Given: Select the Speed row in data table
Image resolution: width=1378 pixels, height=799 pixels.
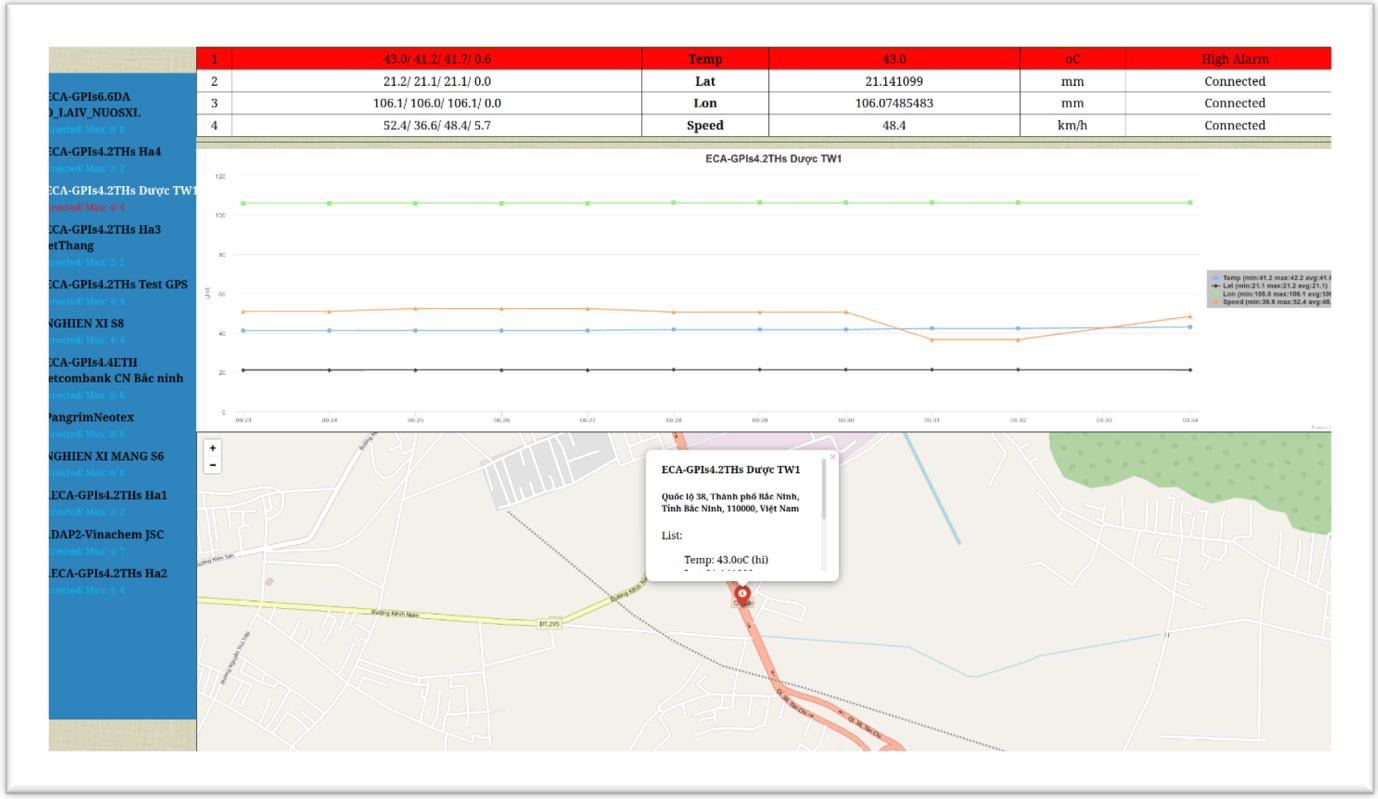Looking at the screenshot, I should coord(764,125).
